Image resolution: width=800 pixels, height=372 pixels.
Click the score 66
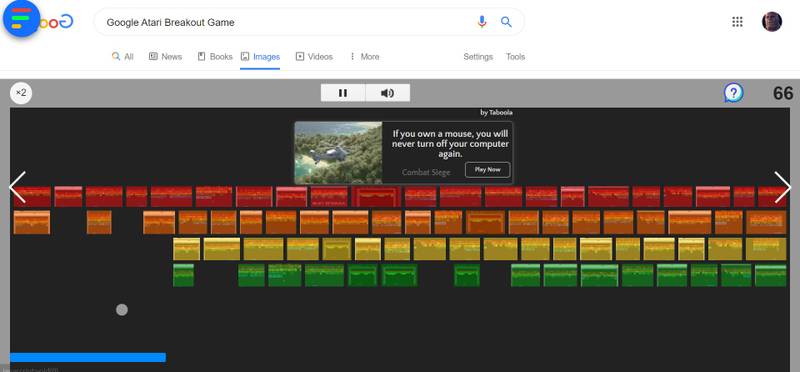783,93
